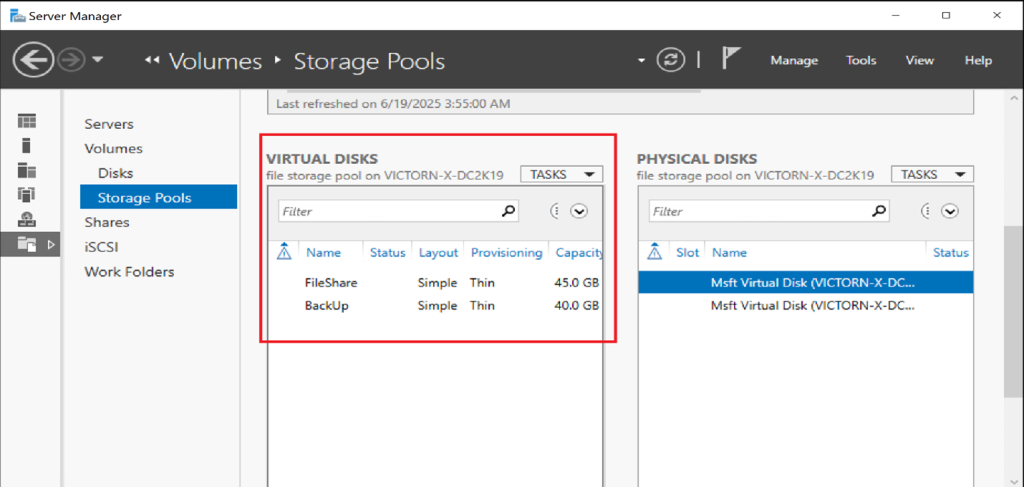This screenshot has height=487, width=1024.
Task: Open Shares in the navigation pane
Action: 107,222
